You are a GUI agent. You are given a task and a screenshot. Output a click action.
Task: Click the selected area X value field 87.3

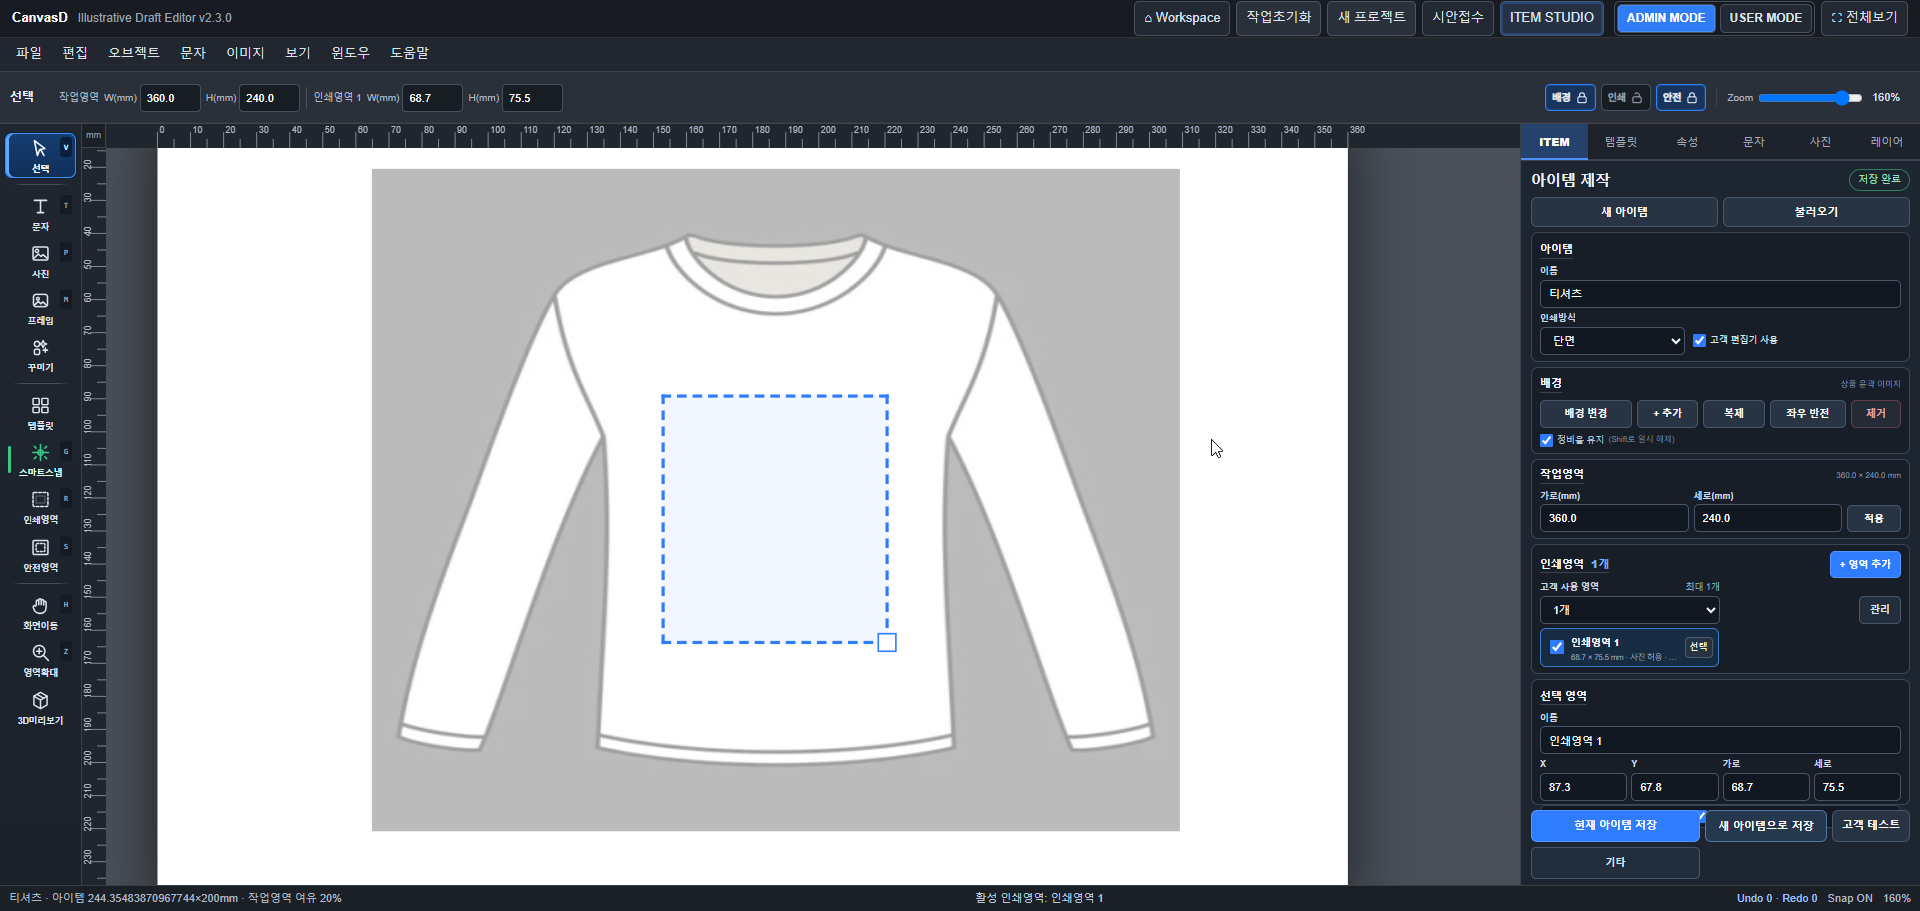tap(1583, 787)
